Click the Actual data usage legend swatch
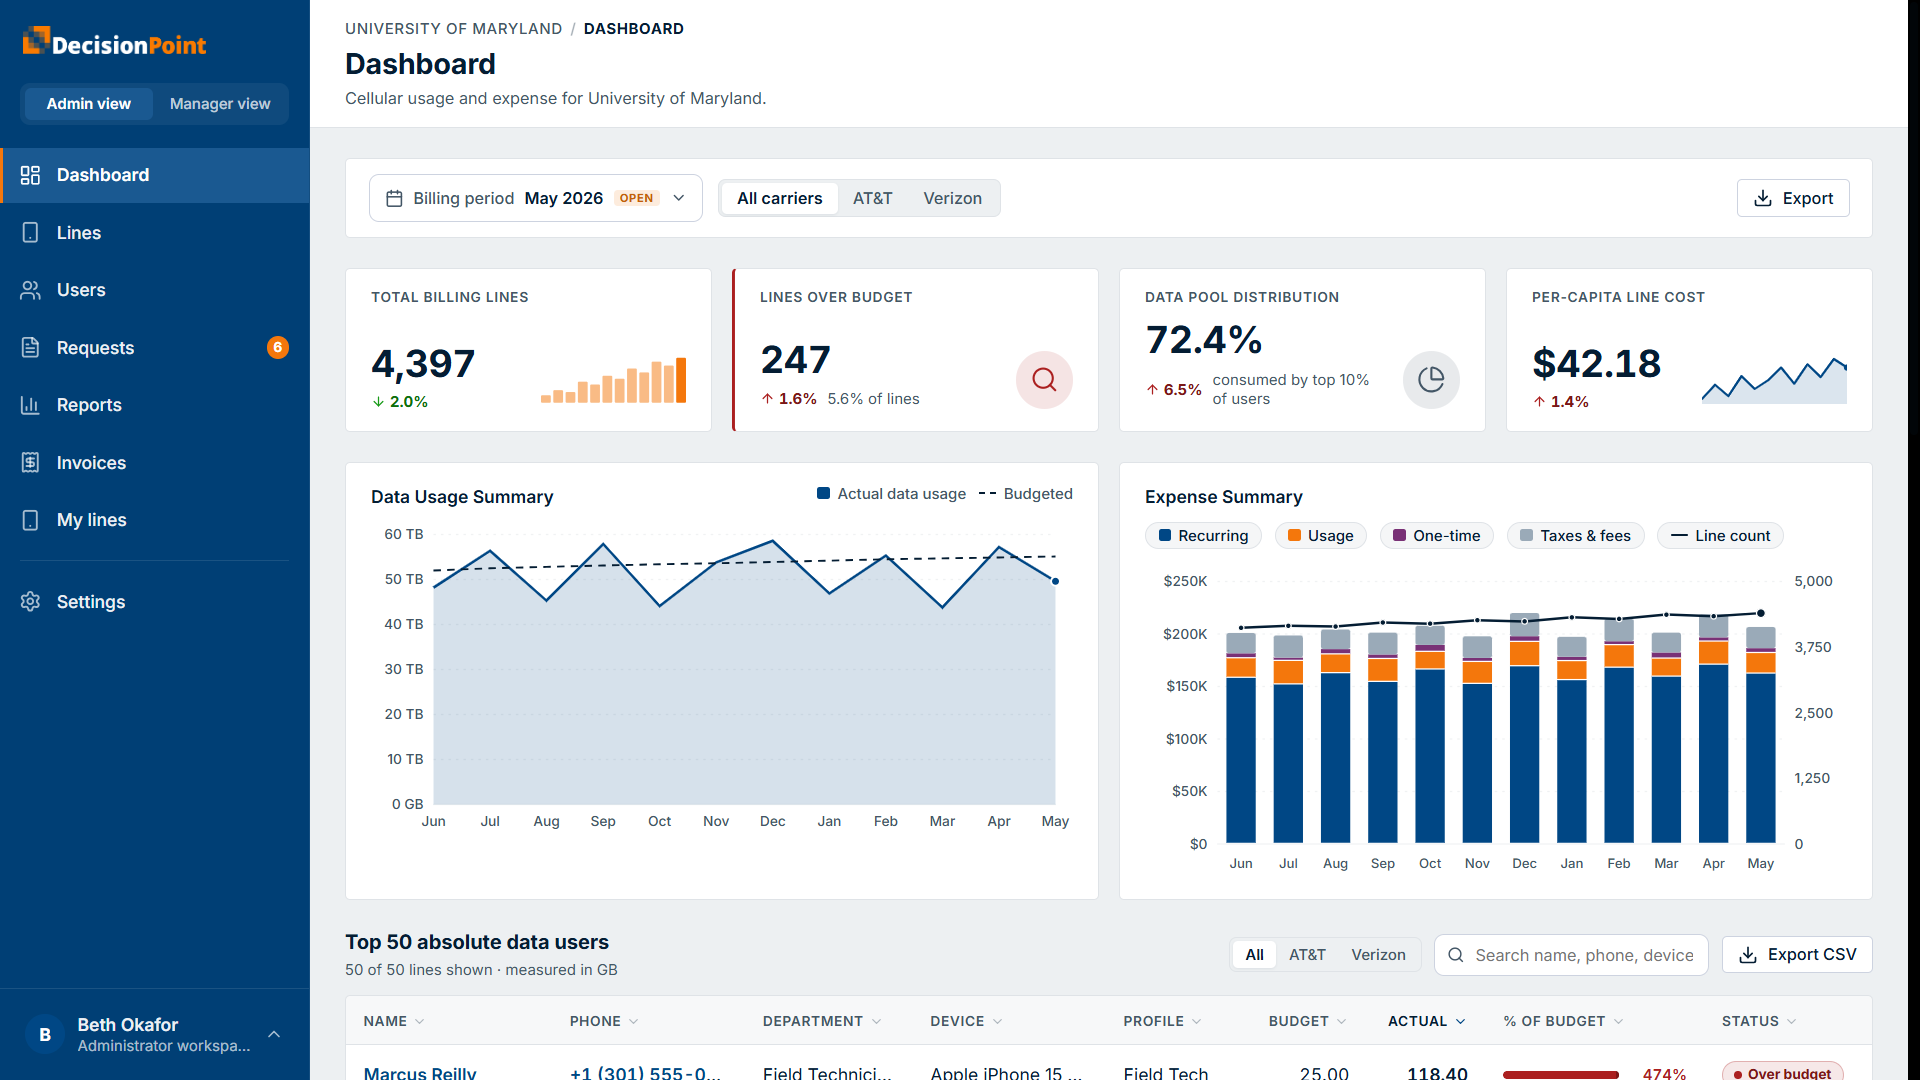Image resolution: width=1920 pixels, height=1080 pixels. [823, 493]
